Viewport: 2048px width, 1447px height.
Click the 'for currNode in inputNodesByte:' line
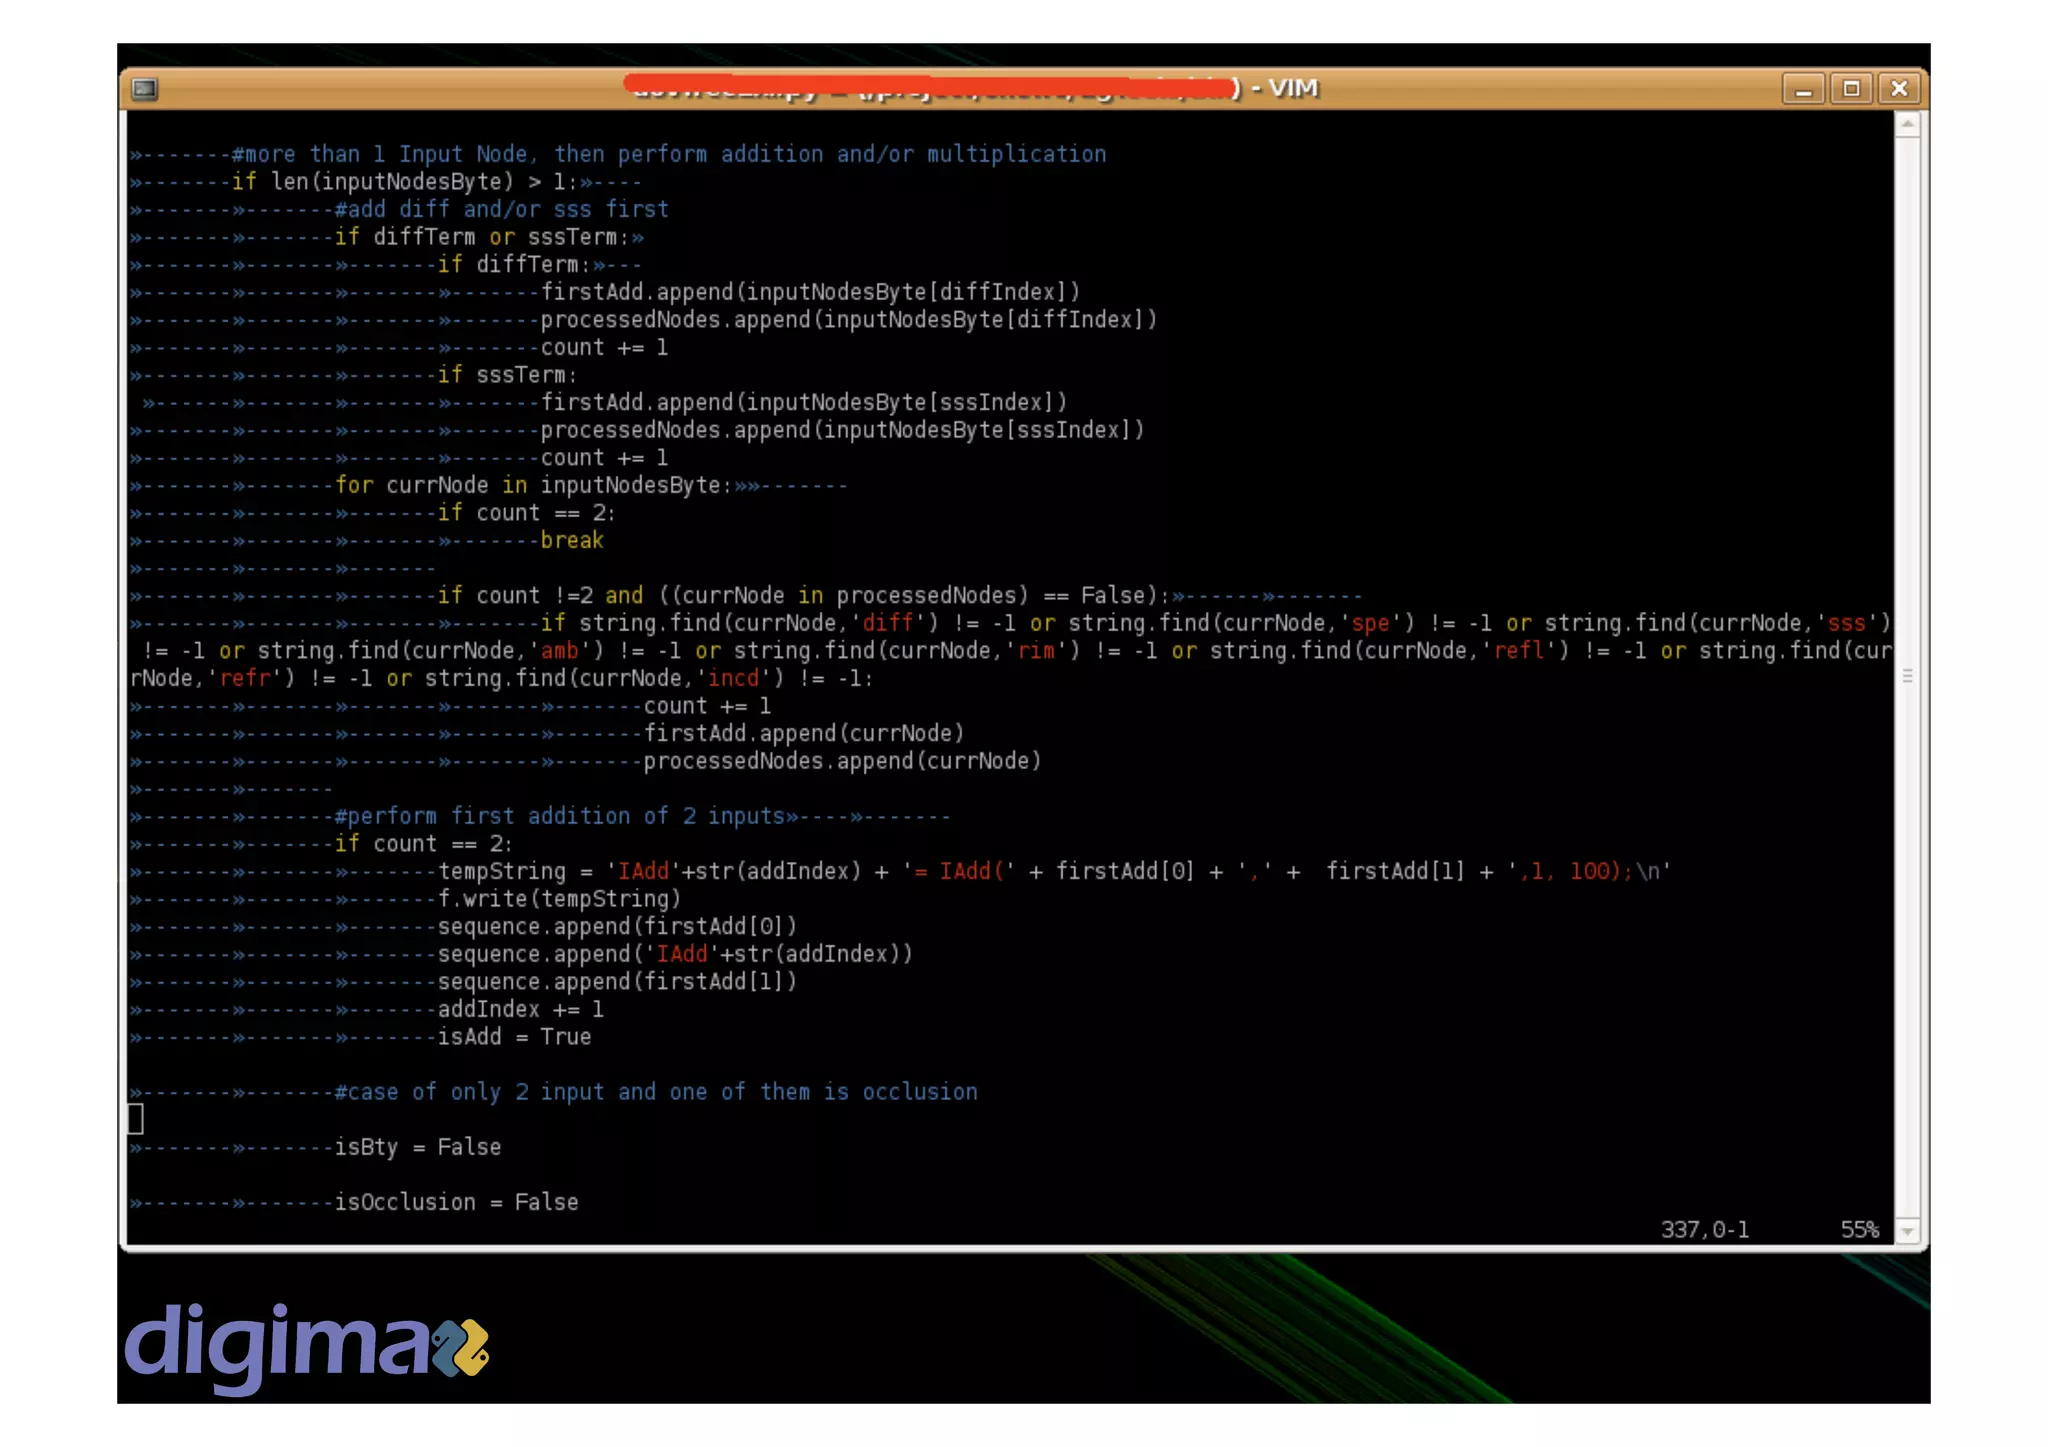click(533, 485)
